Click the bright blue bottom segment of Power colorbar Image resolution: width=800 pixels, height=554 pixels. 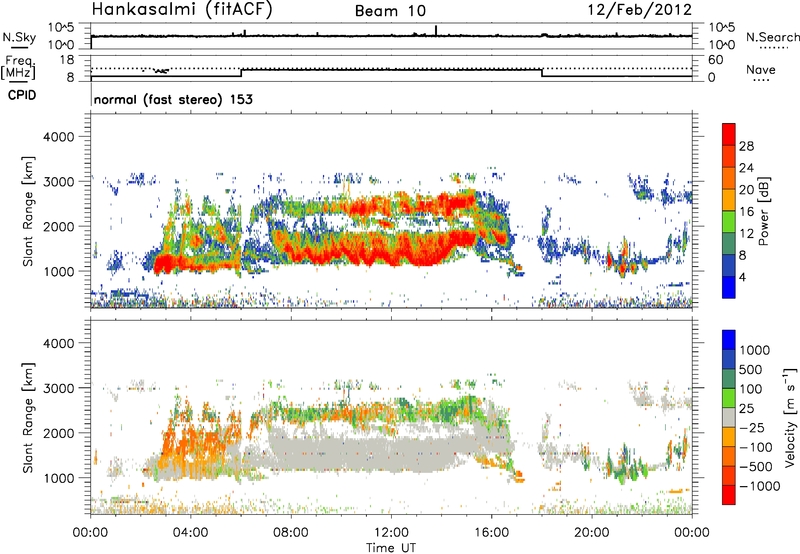coord(729,287)
